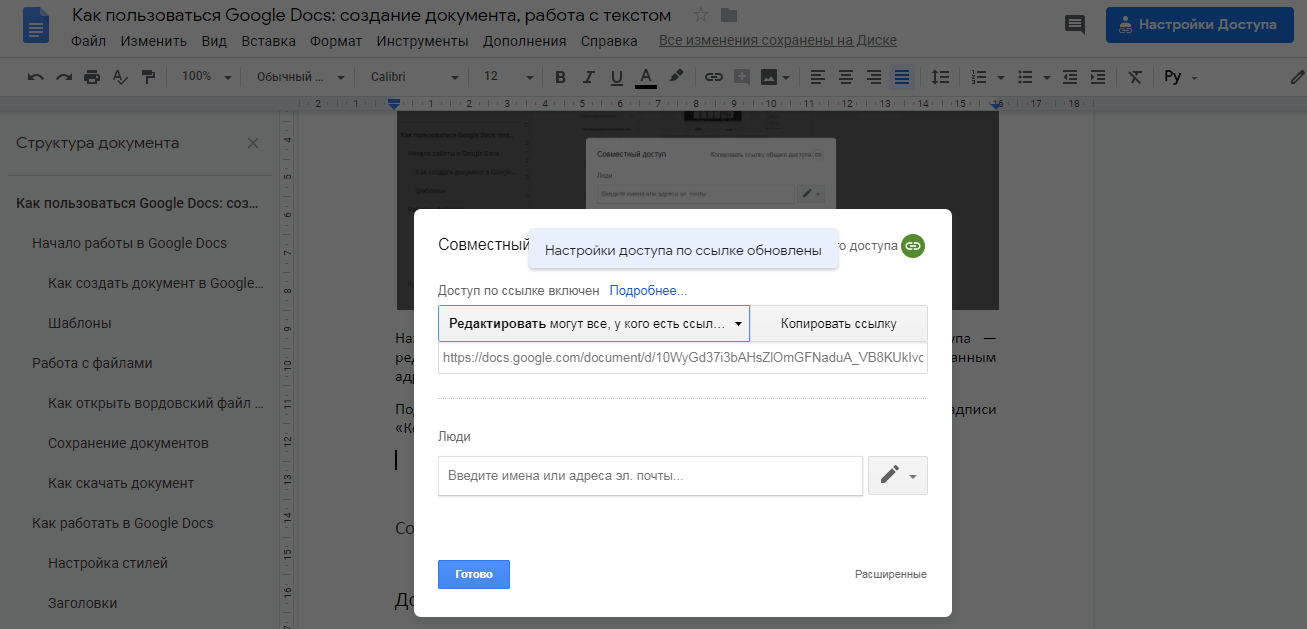Image resolution: width=1307 pixels, height=629 pixels.
Task: Open the Формат menu
Action: [x=336, y=41]
